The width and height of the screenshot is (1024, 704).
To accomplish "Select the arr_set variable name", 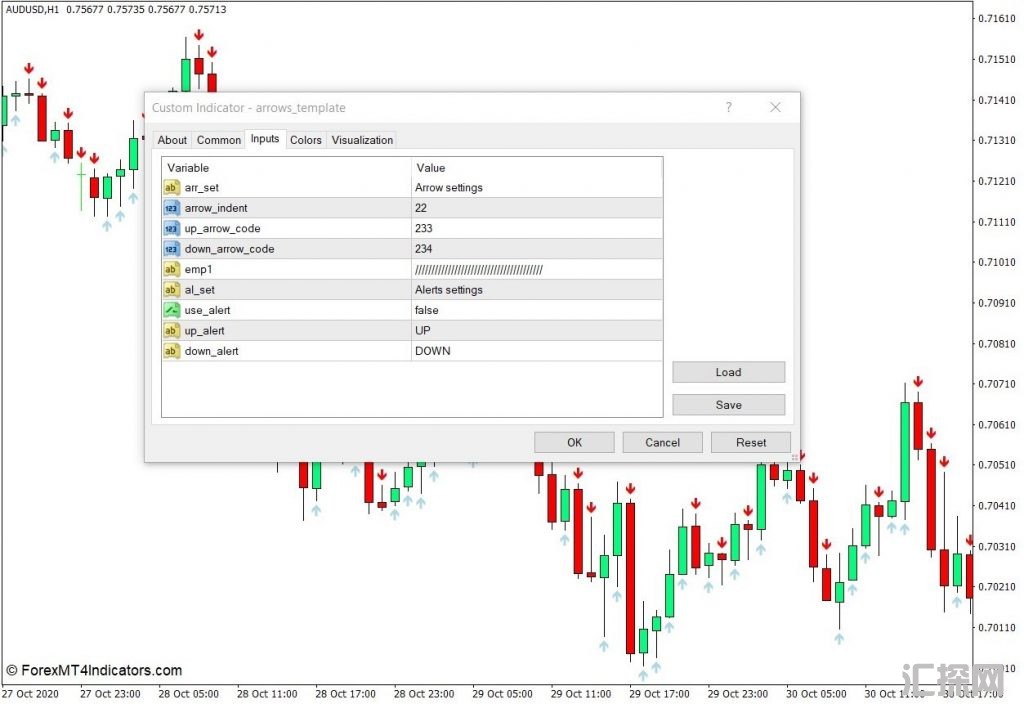I will tap(202, 187).
